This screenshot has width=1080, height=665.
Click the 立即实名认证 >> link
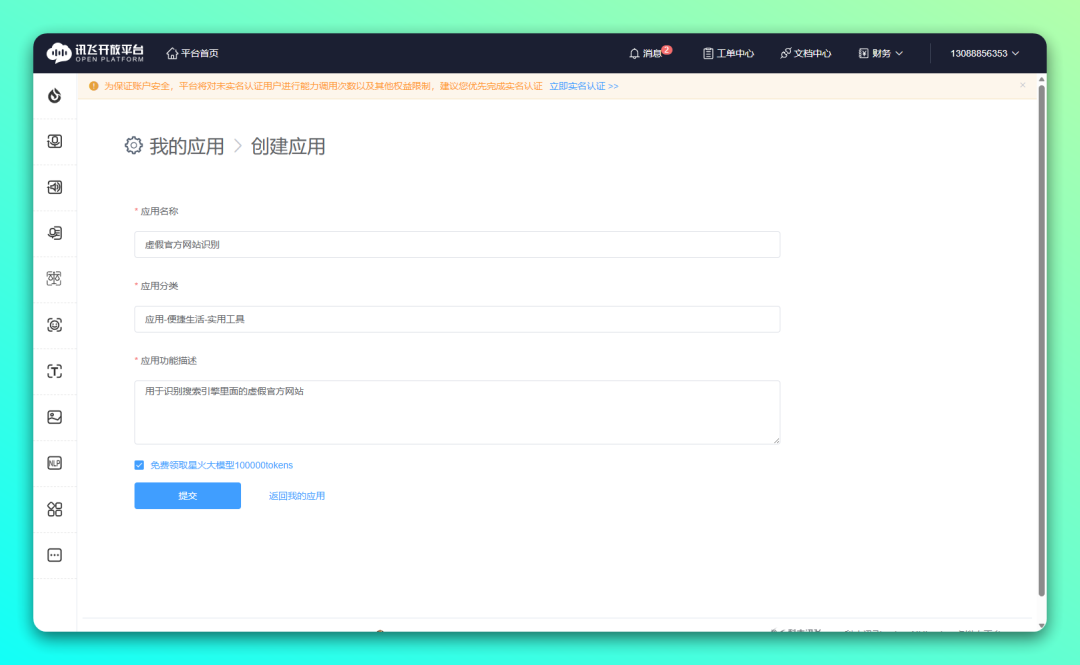point(583,86)
